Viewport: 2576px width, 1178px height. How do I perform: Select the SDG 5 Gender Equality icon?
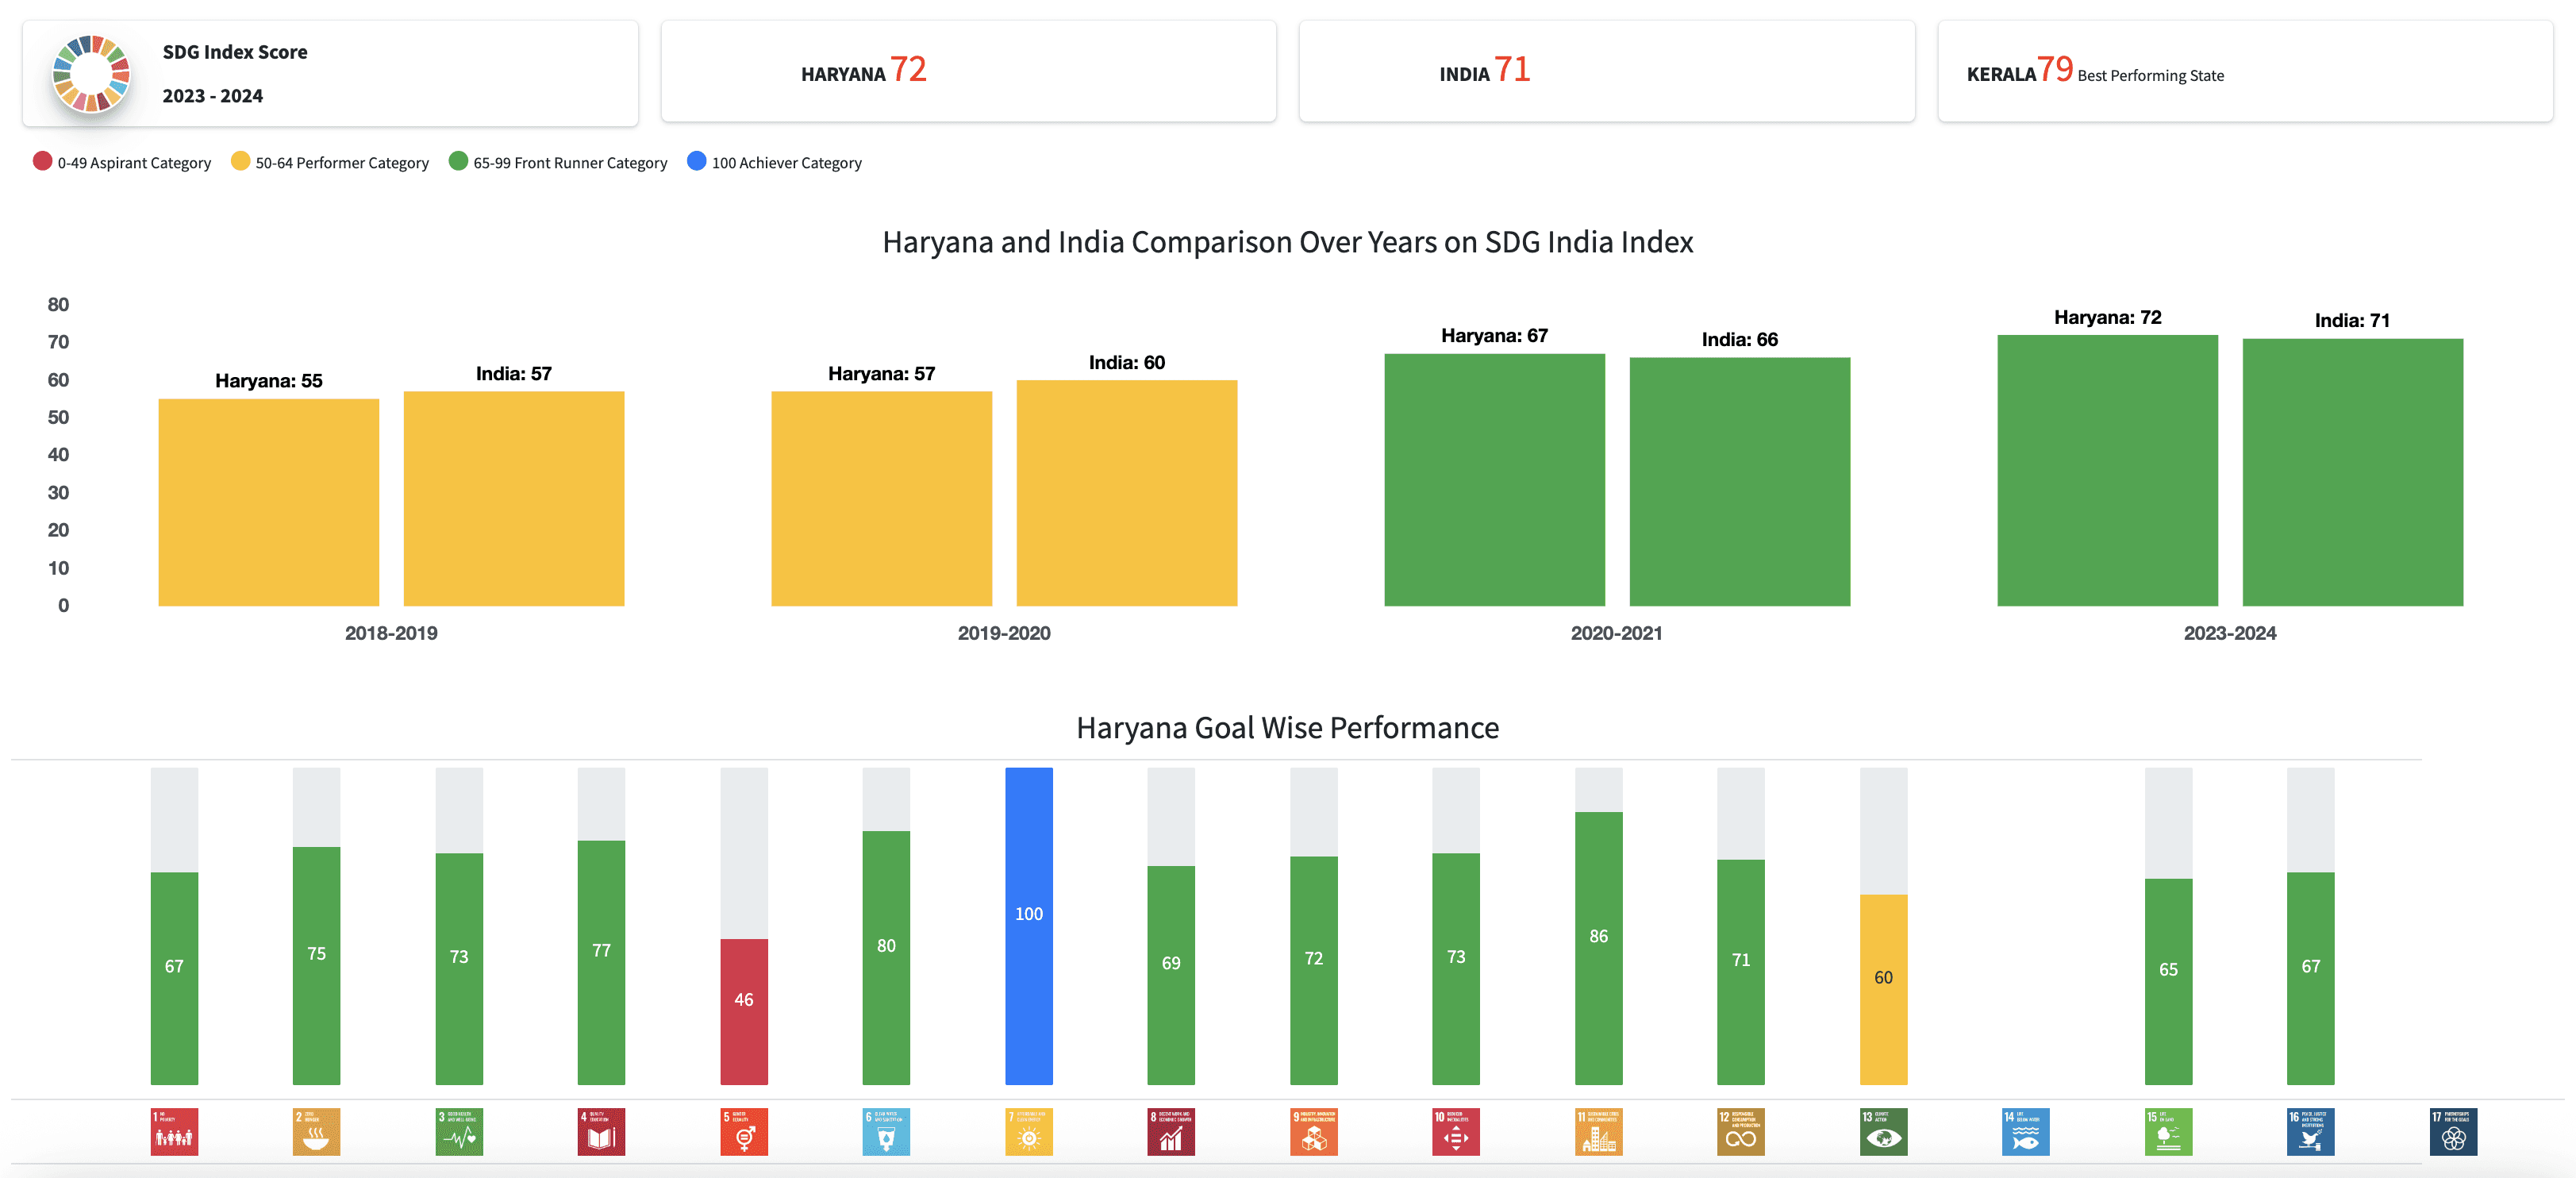point(744,1131)
